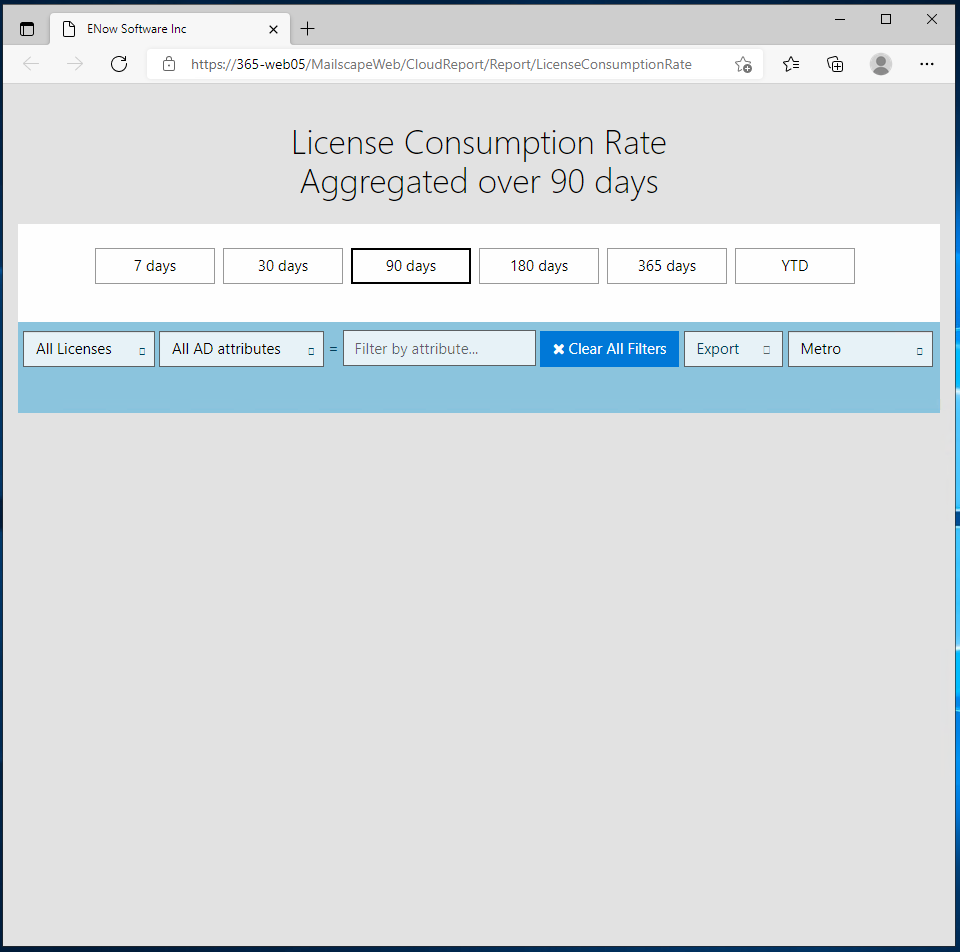Viewport: 960px width, 952px height.
Task: Click the browser refresh icon
Action: (x=119, y=64)
